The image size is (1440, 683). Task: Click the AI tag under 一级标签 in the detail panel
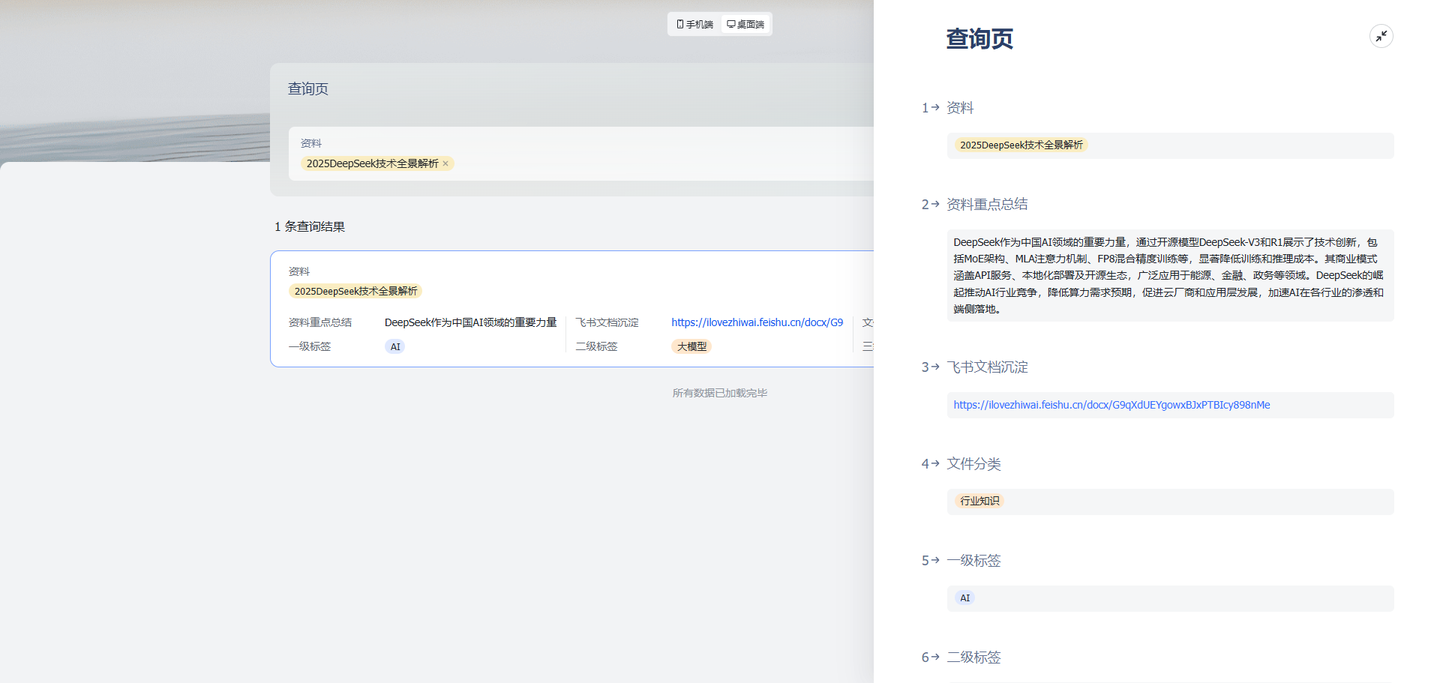(x=964, y=598)
